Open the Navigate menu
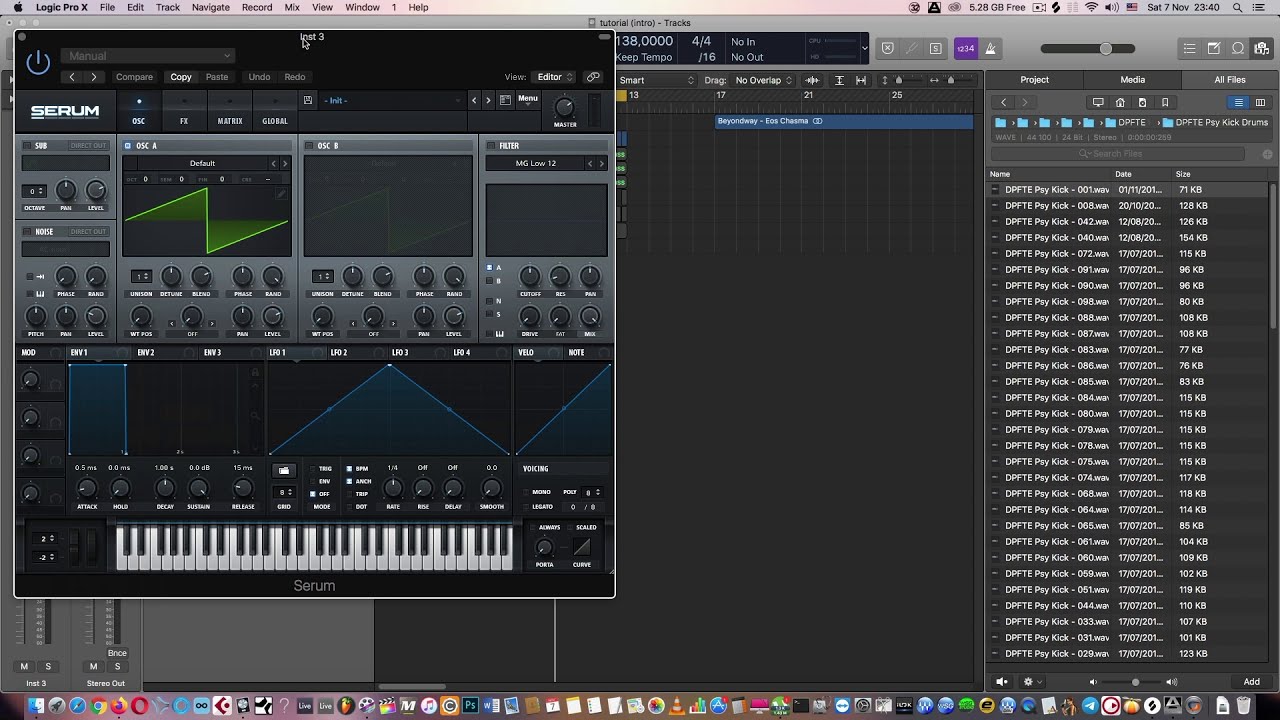This screenshot has height=720, width=1280. tap(210, 7)
